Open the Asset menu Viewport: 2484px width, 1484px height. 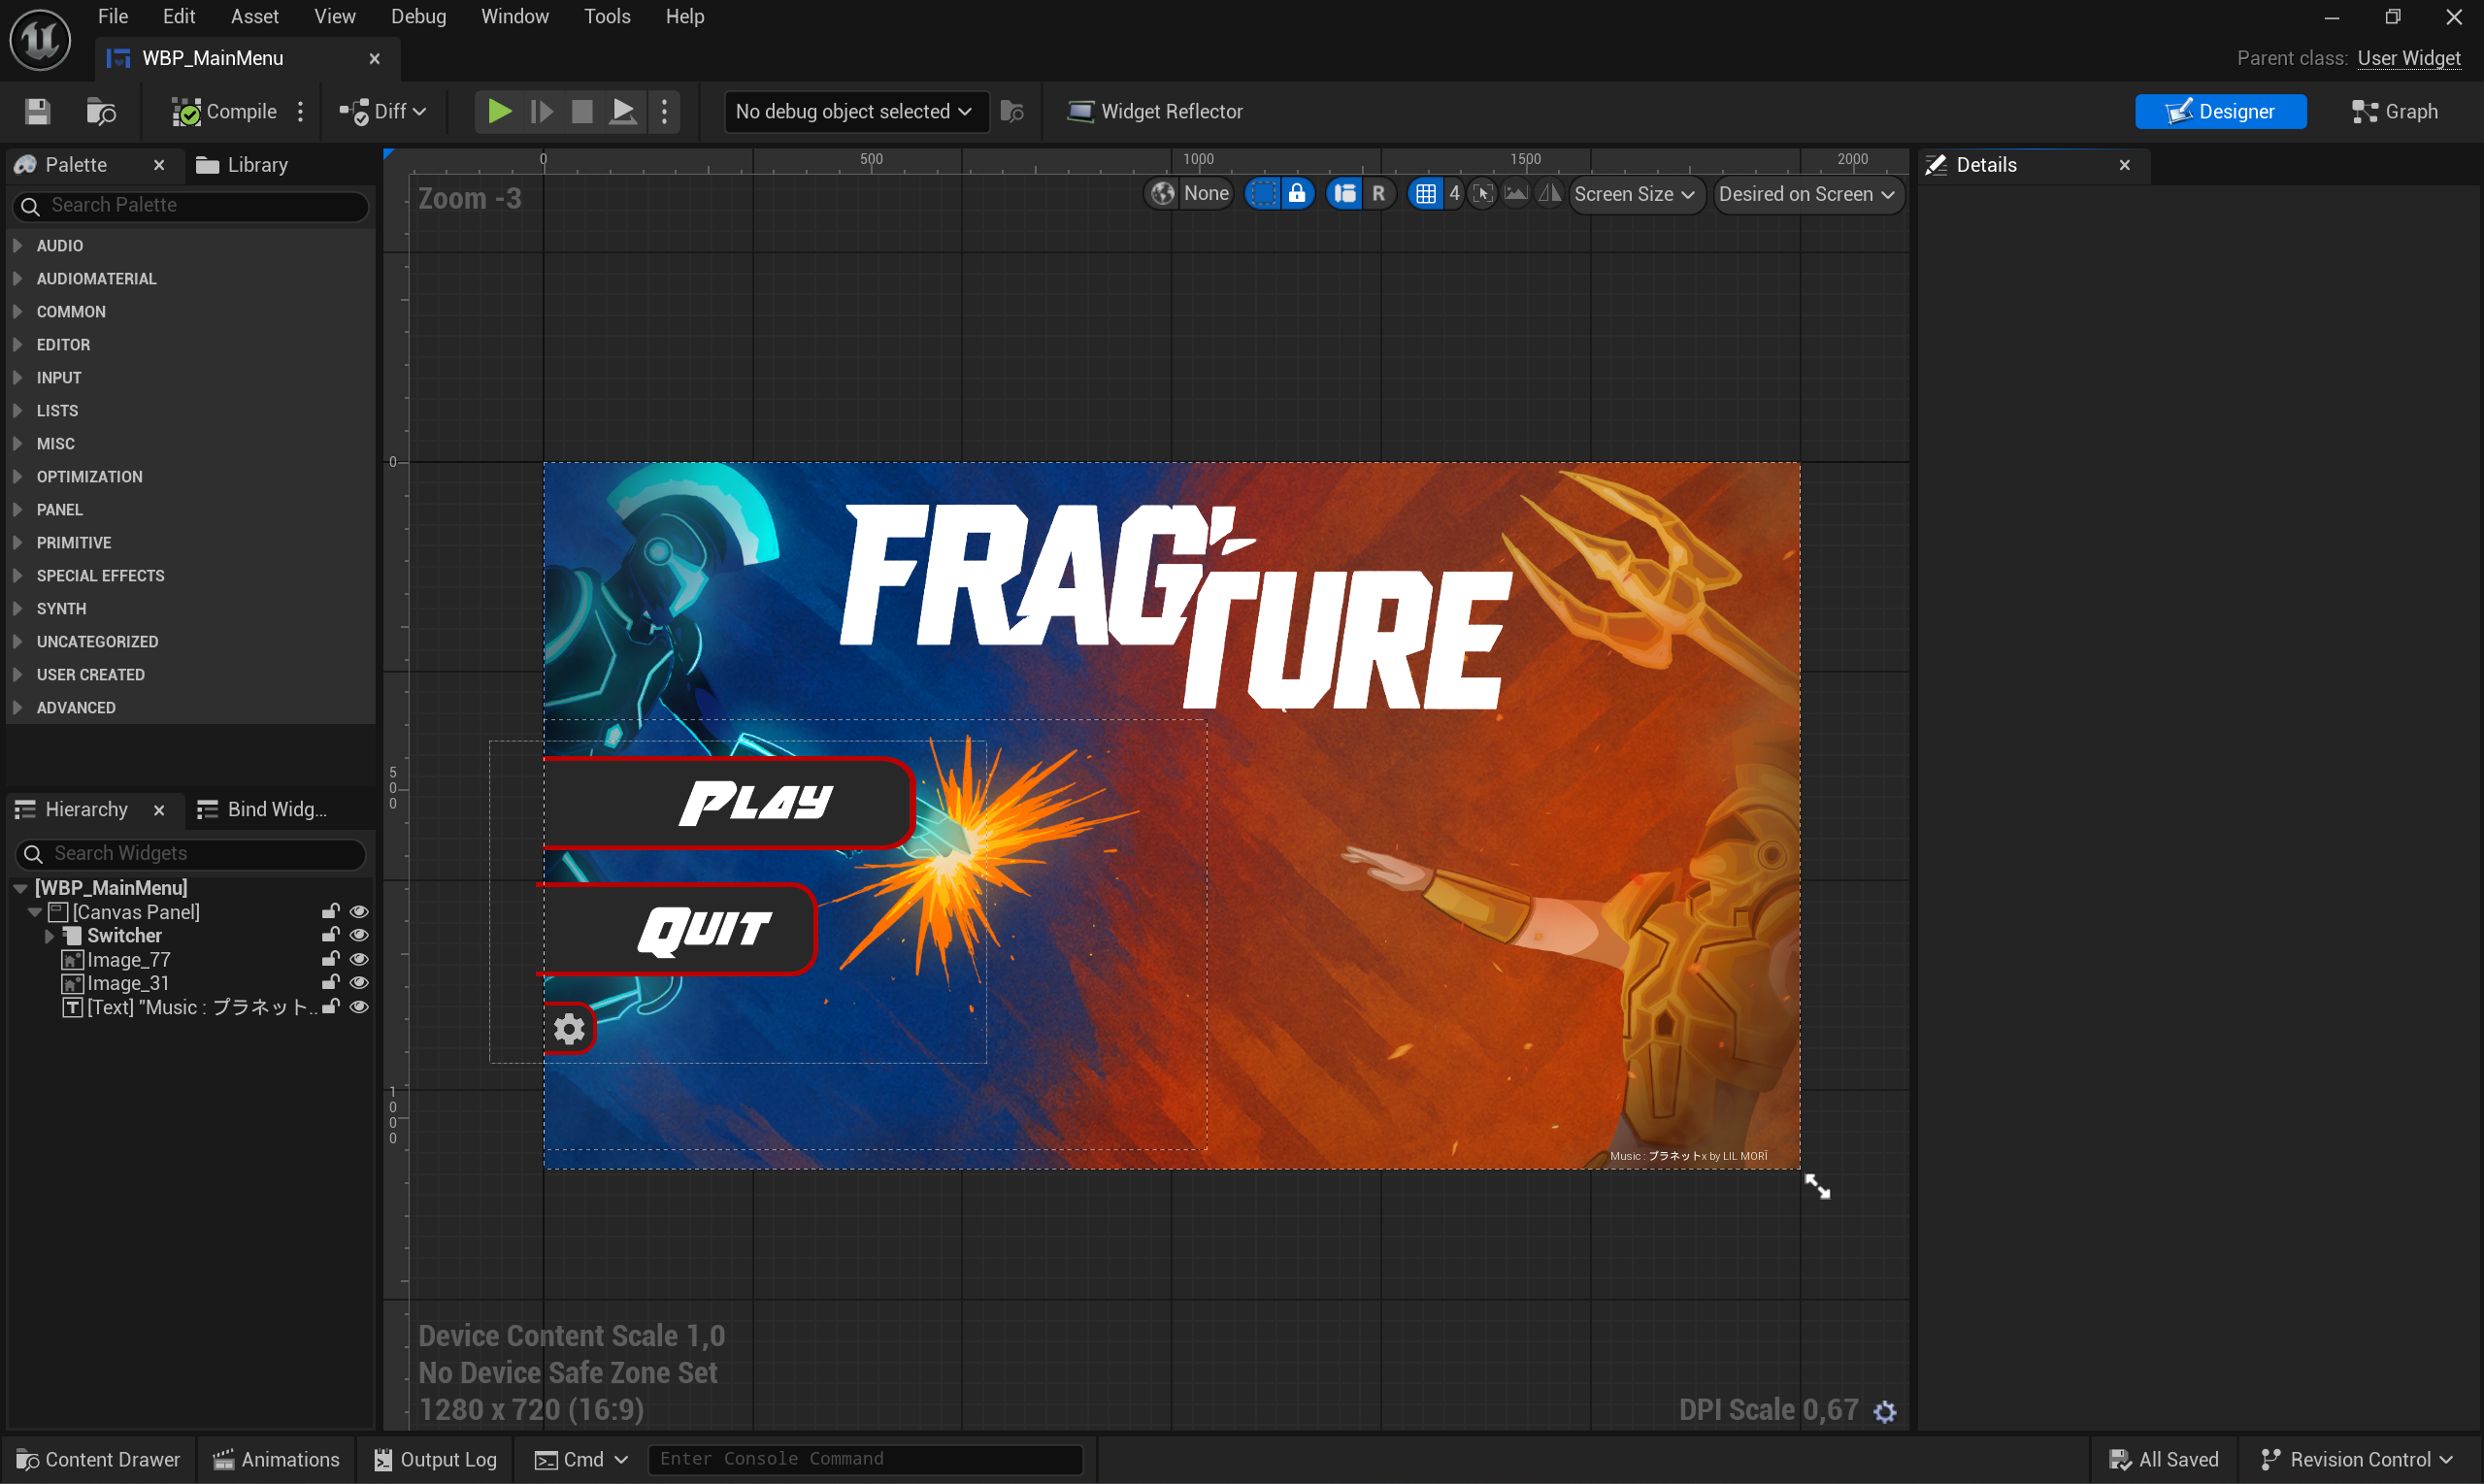(x=254, y=16)
